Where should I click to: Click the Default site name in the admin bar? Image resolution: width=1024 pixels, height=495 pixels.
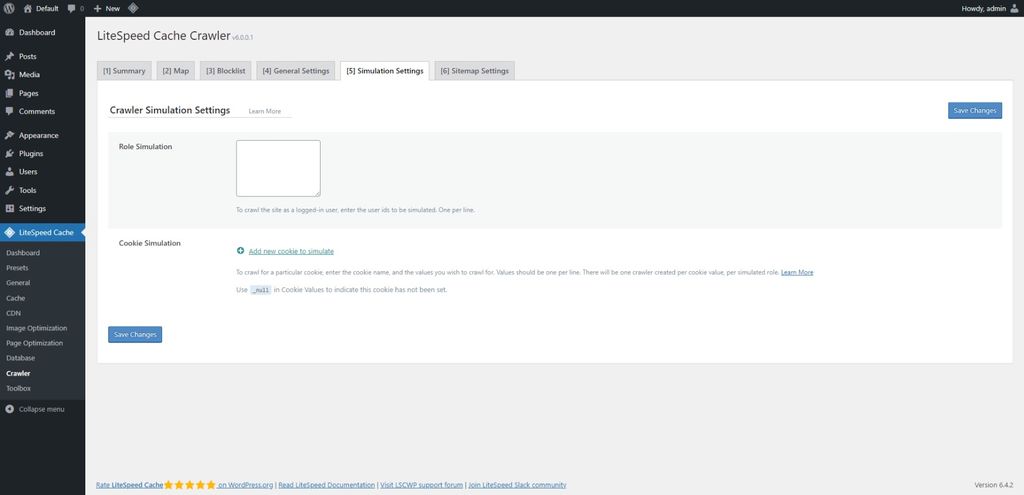coord(47,8)
